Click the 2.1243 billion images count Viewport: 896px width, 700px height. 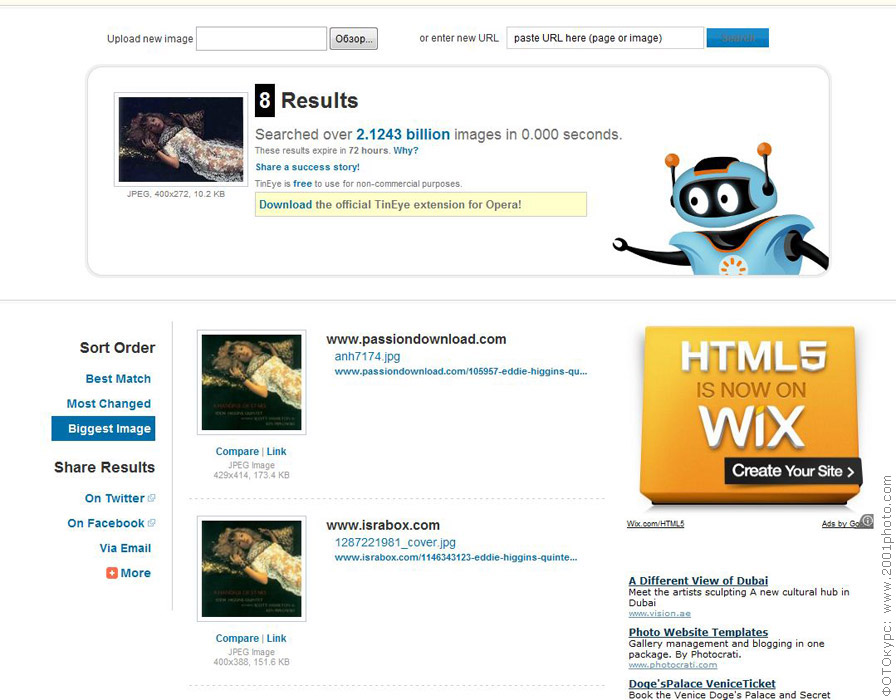[403, 134]
